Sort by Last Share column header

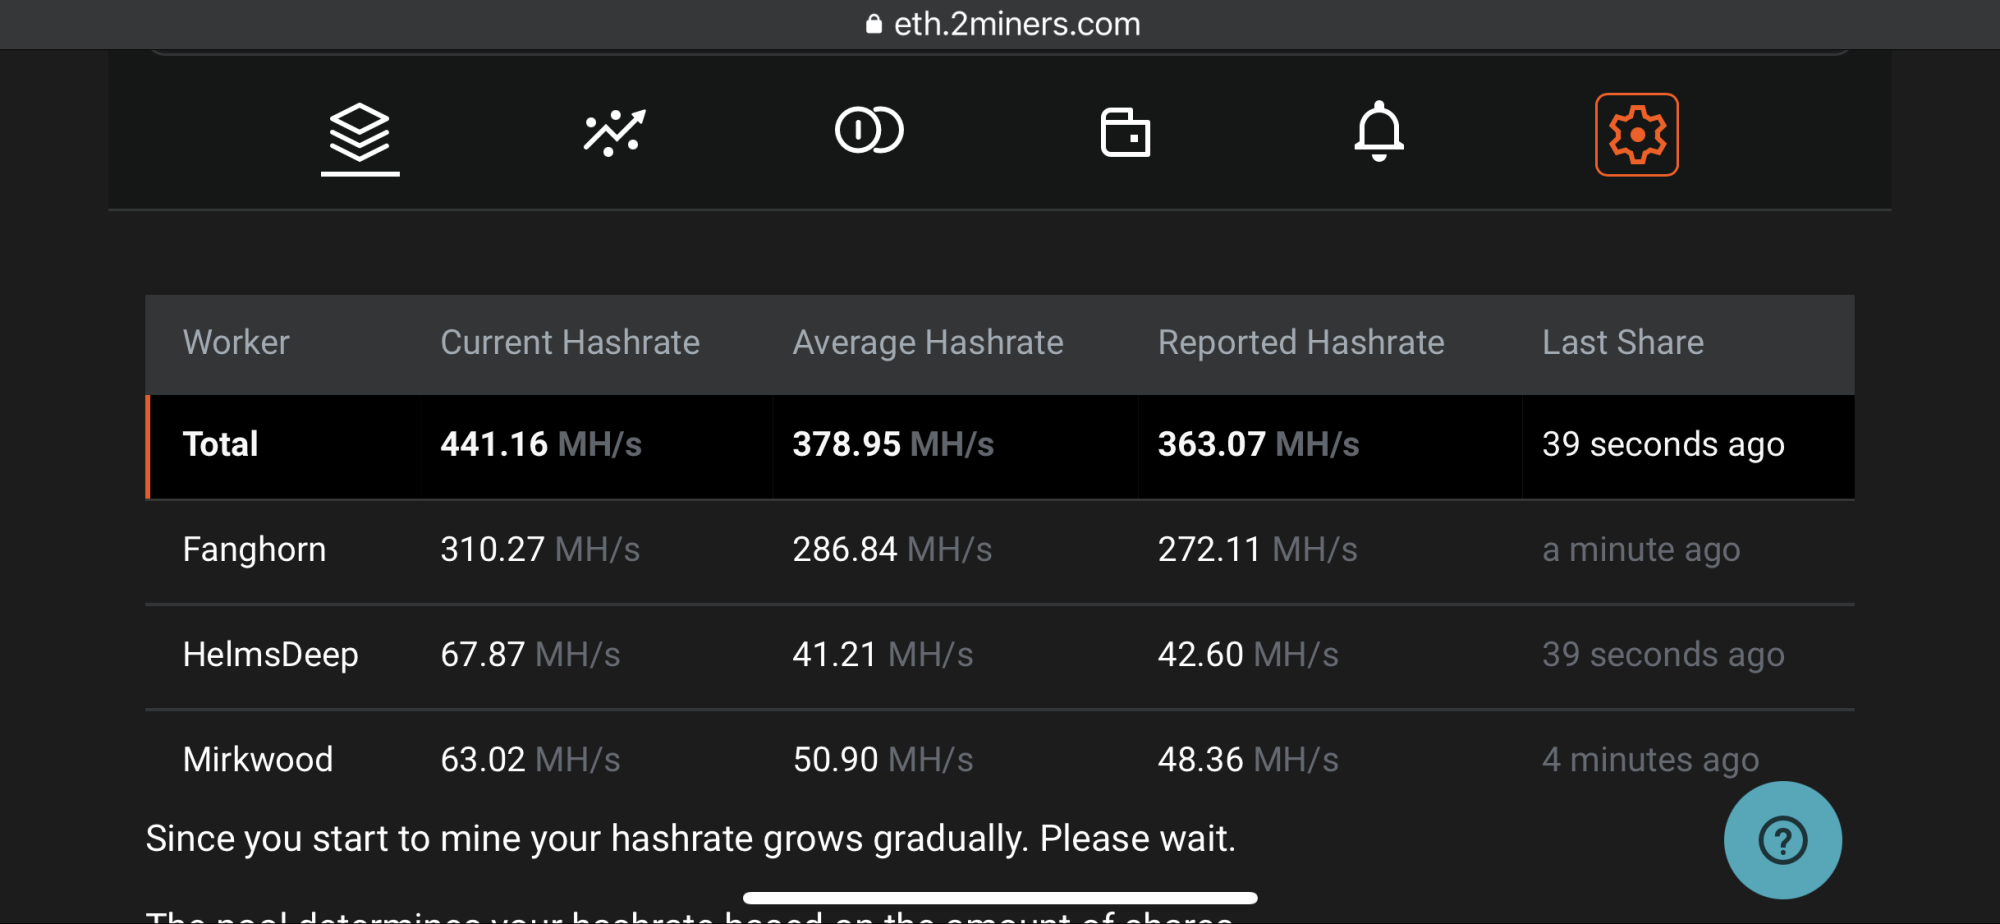1622,343
